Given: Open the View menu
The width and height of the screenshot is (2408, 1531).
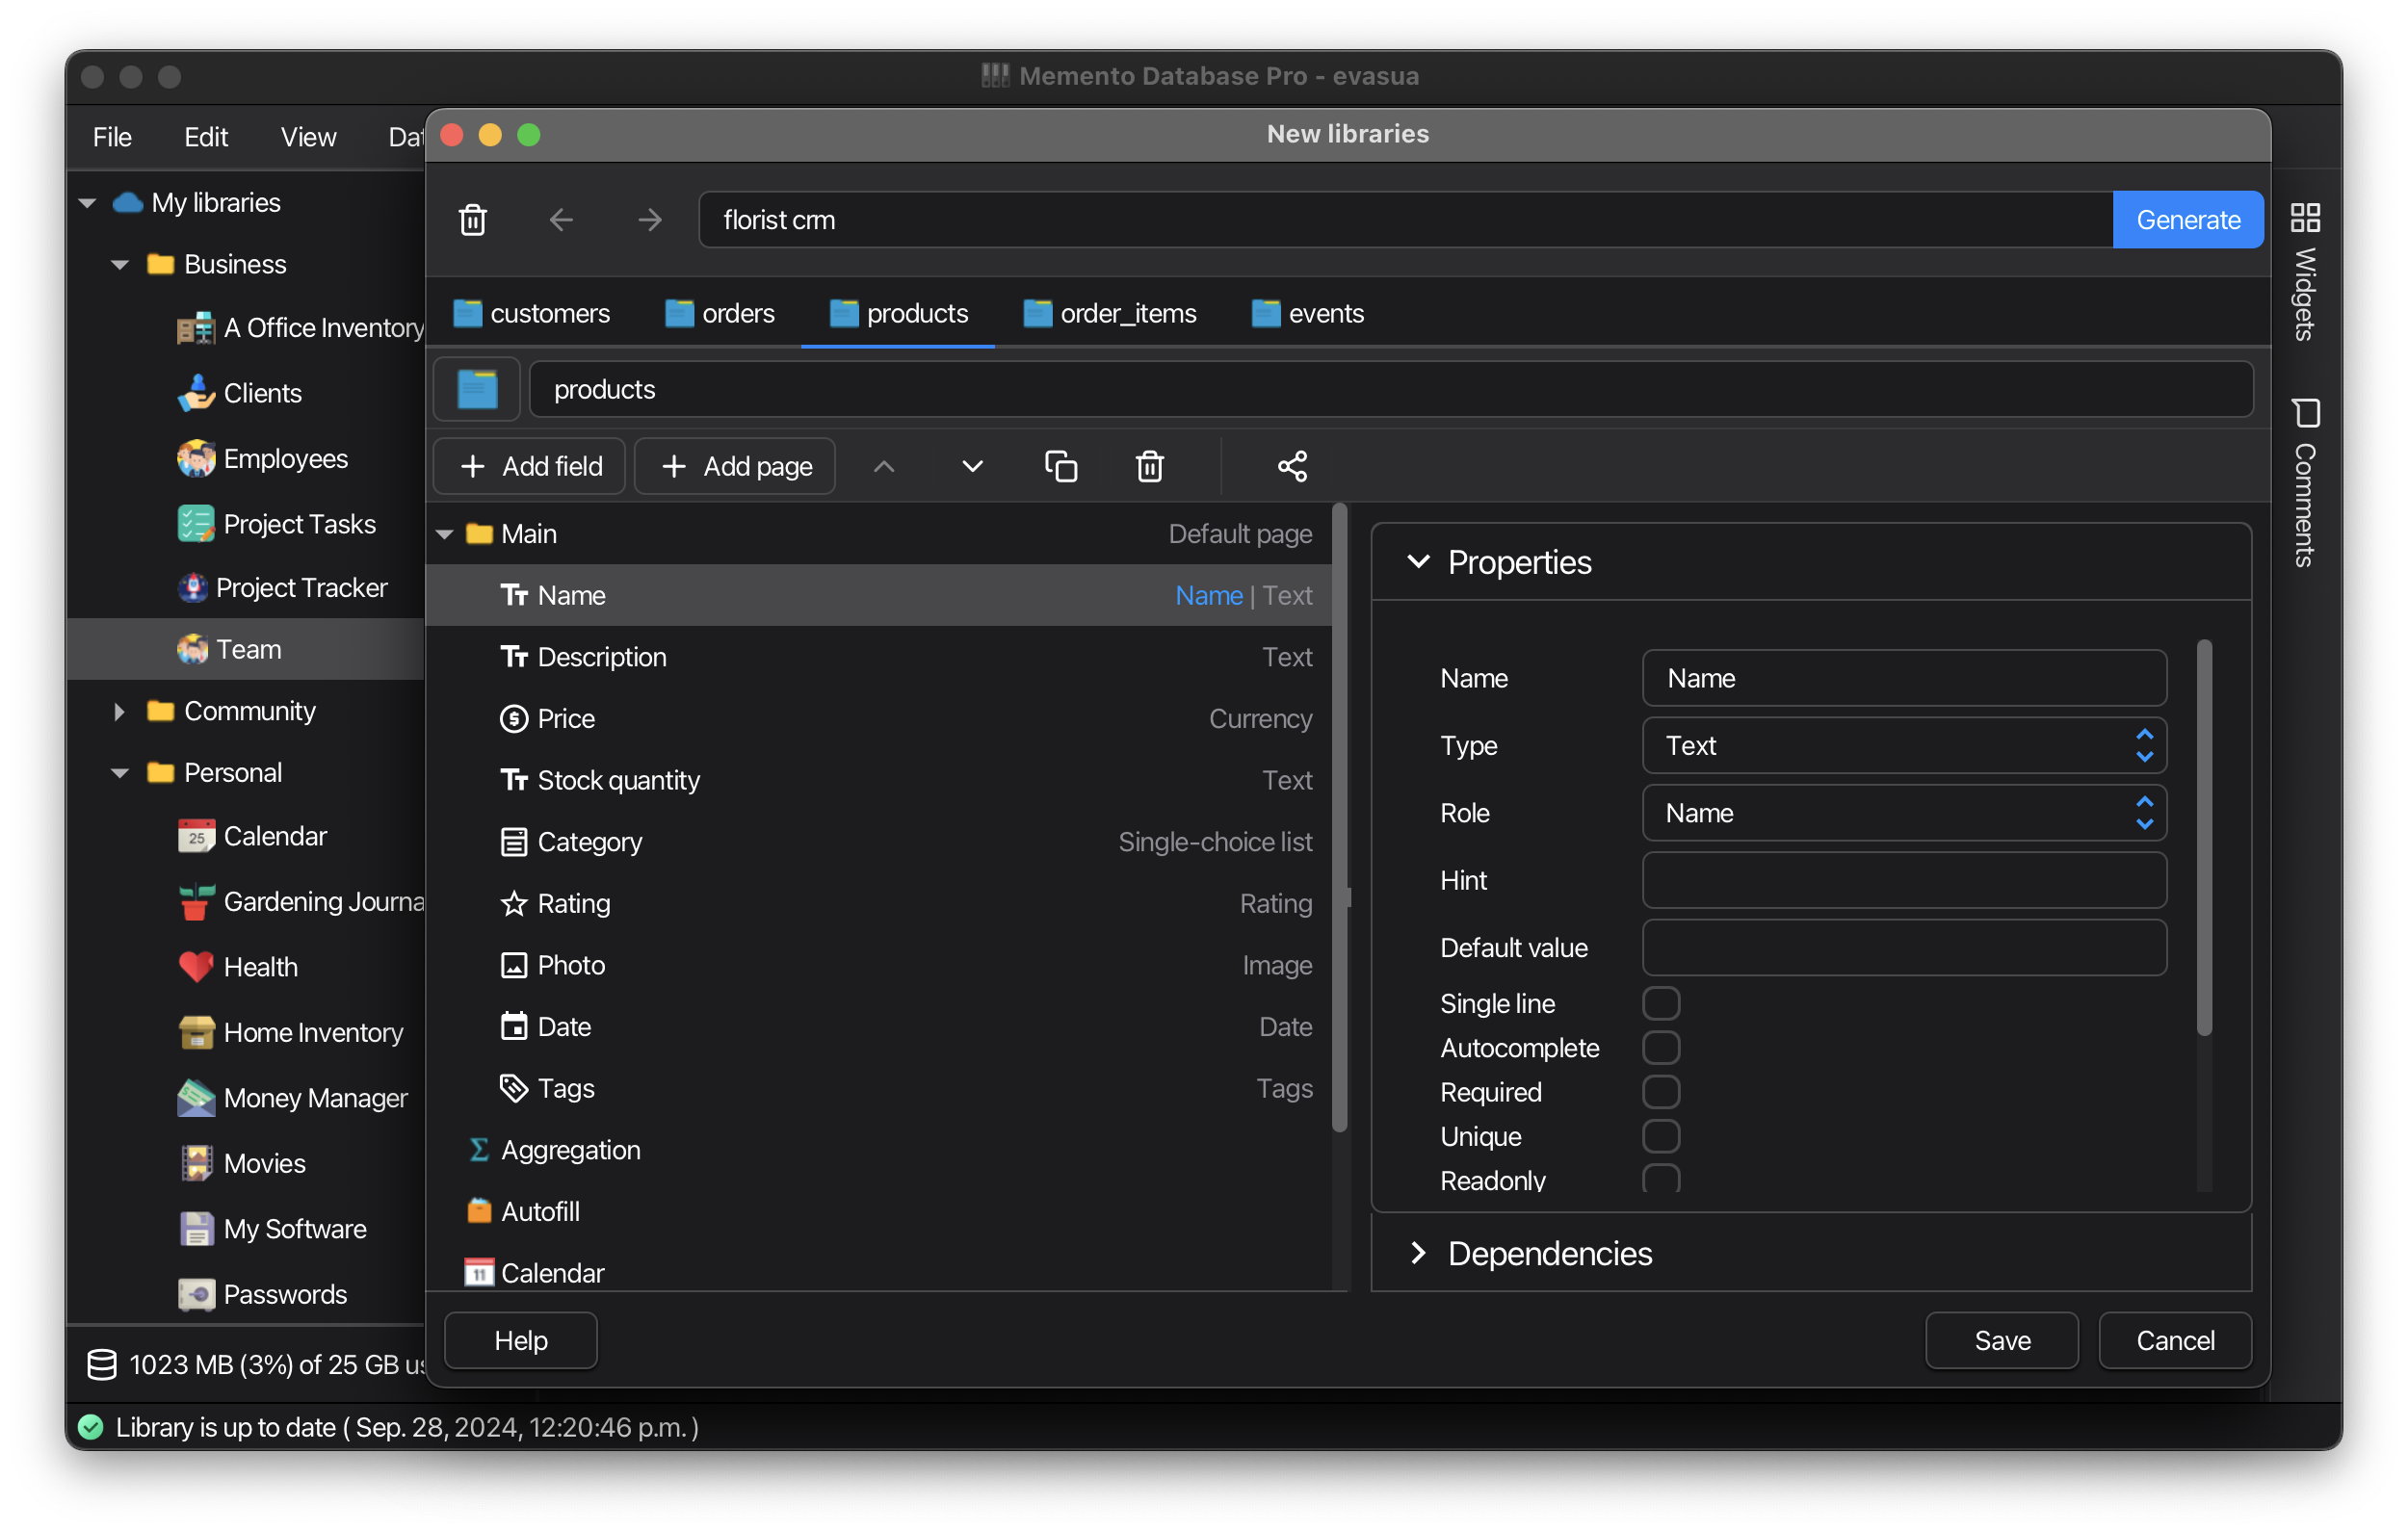Looking at the screenshot, I should (308, 137).
